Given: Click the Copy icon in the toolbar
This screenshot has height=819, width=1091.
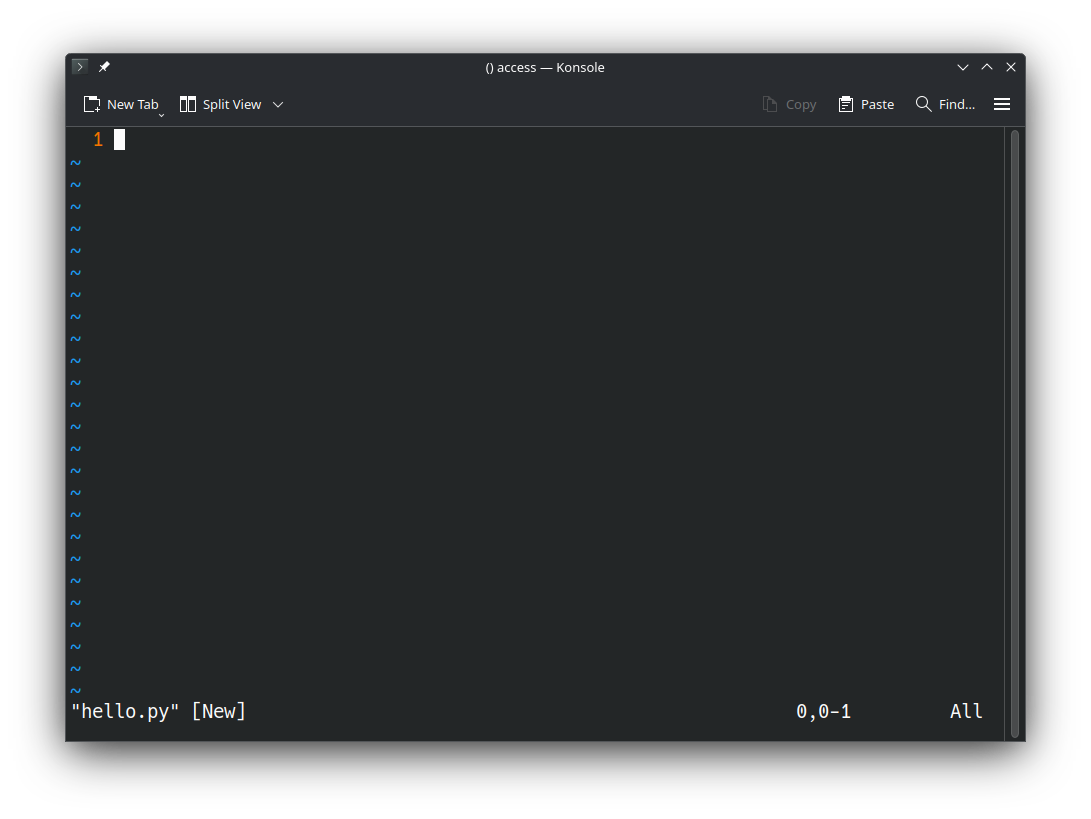Looking at the screenshot, I should click(x=768, y=103).
